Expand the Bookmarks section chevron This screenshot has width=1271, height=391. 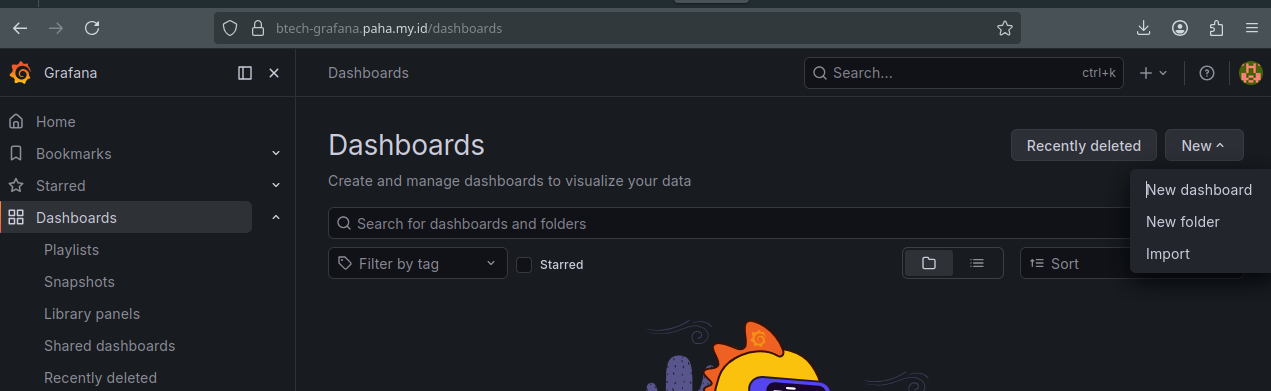276,154
